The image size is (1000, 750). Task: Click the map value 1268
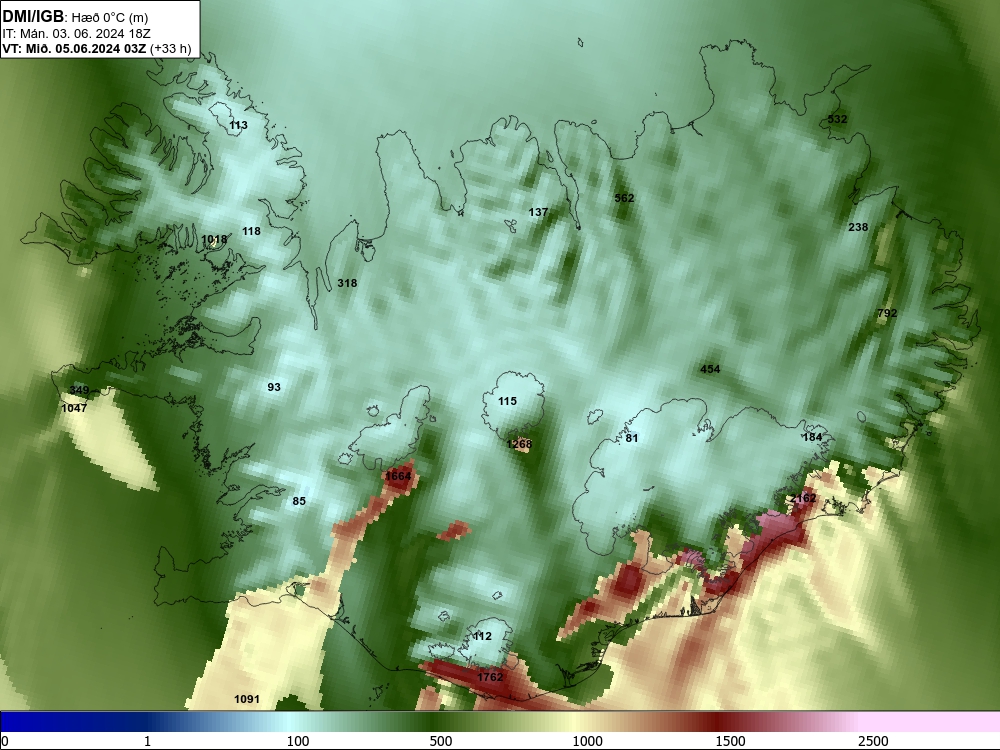[519, 444]
